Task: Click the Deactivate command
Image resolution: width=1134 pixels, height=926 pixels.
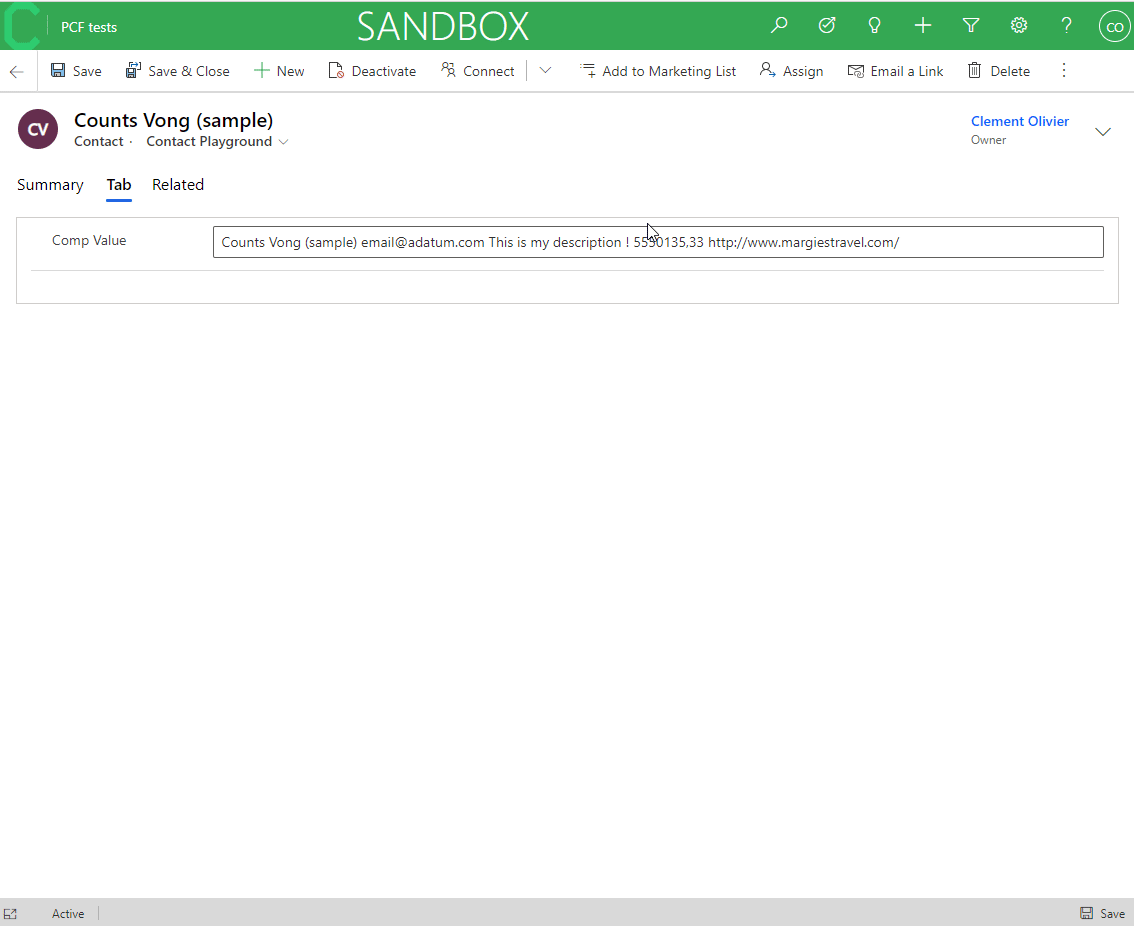Action: coord(372,71)
